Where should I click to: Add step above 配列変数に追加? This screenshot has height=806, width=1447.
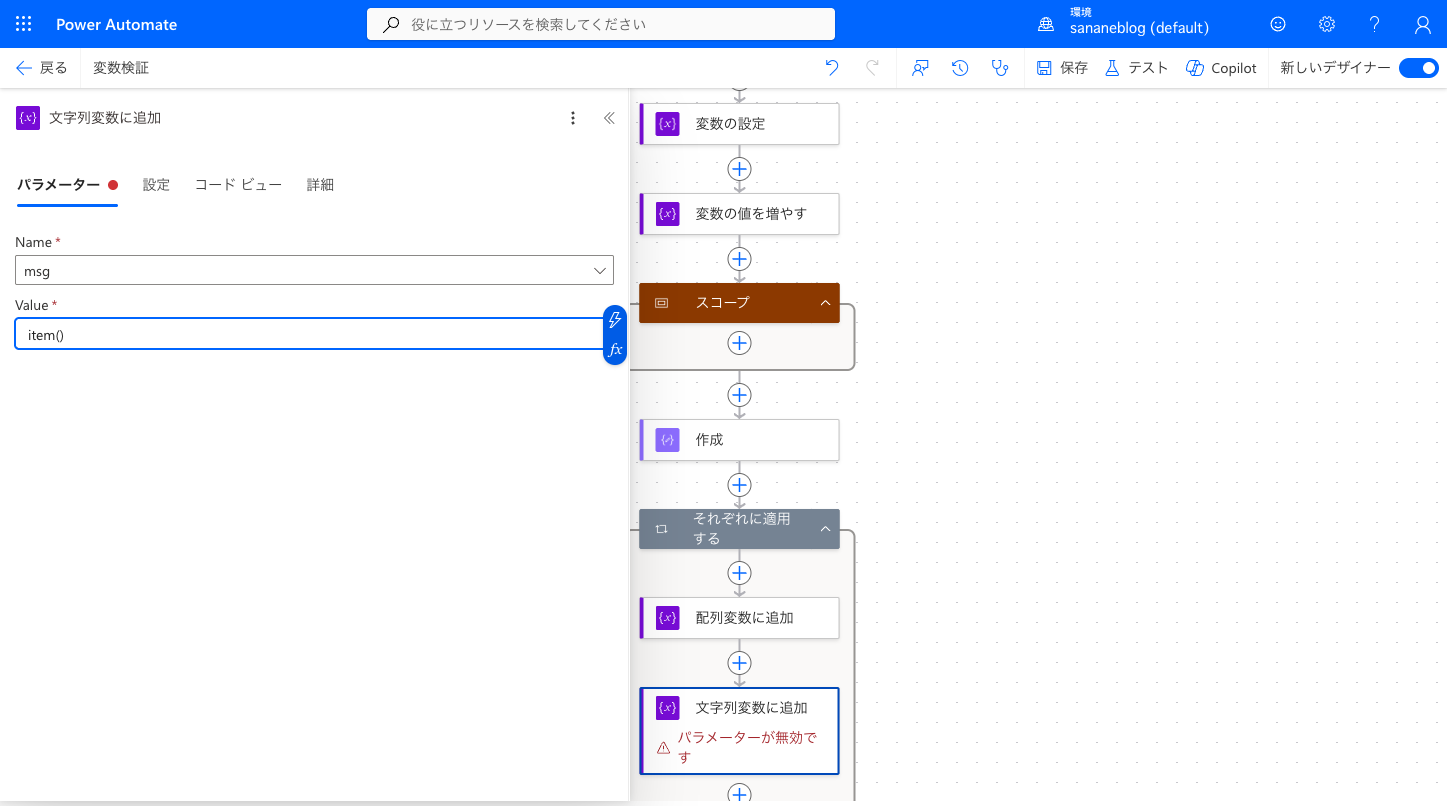tap(739, 573)
